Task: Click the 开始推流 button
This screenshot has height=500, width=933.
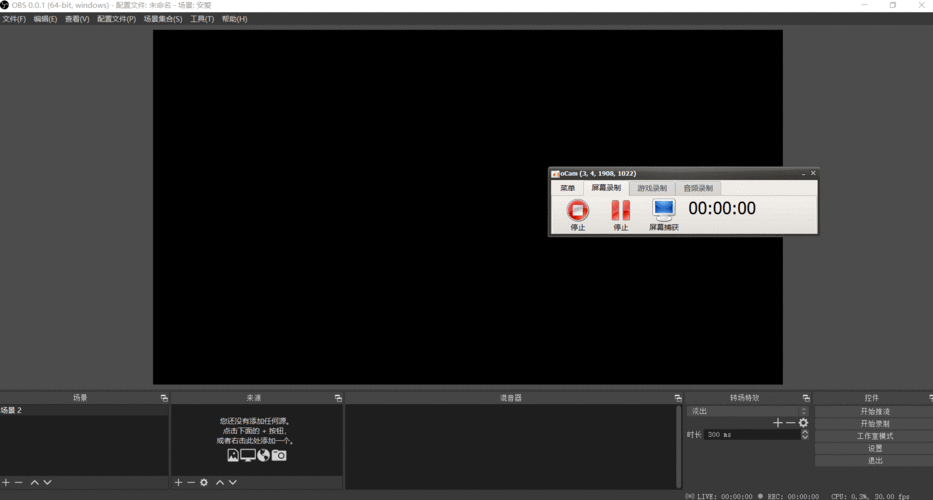Action: [x=874, y=411]
